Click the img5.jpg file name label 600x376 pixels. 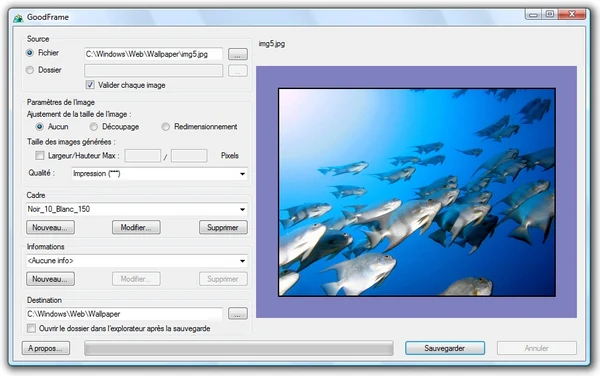coord(272,44)
